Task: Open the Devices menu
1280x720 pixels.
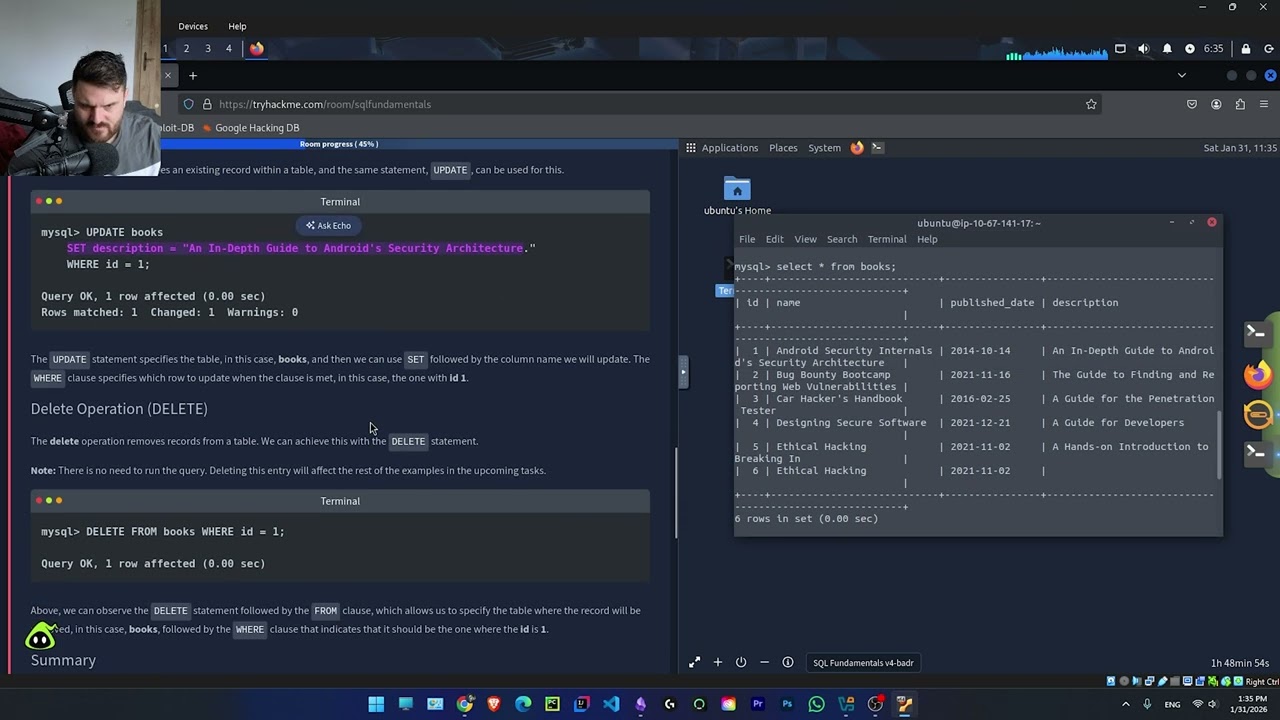Action: coord(193,26)
